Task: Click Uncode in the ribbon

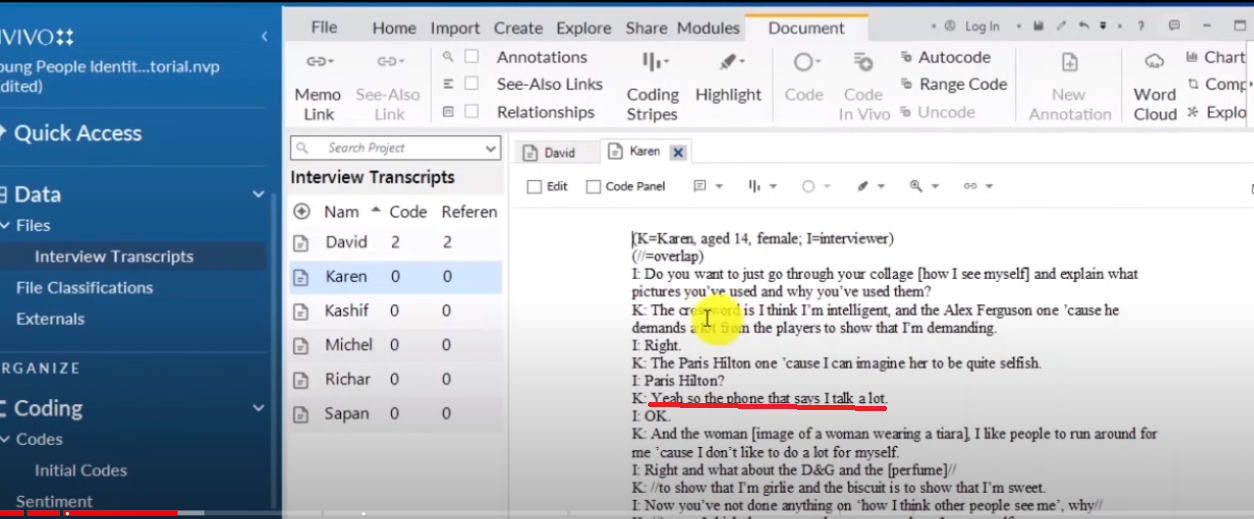Action: [937, 112]
